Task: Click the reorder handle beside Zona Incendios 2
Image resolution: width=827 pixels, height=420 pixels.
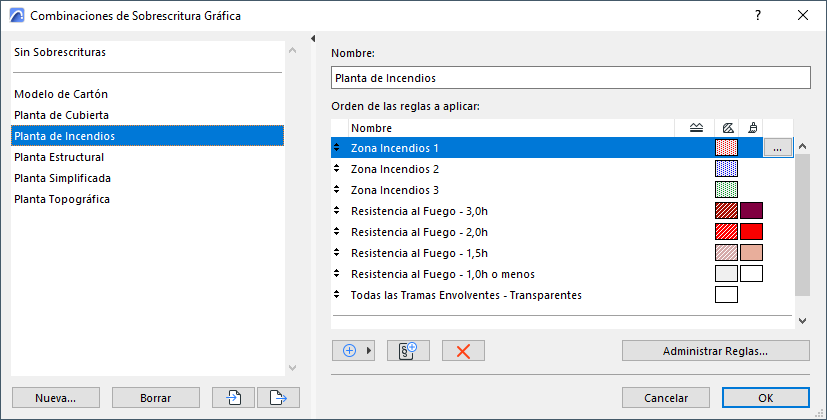Action: point(337,169)
